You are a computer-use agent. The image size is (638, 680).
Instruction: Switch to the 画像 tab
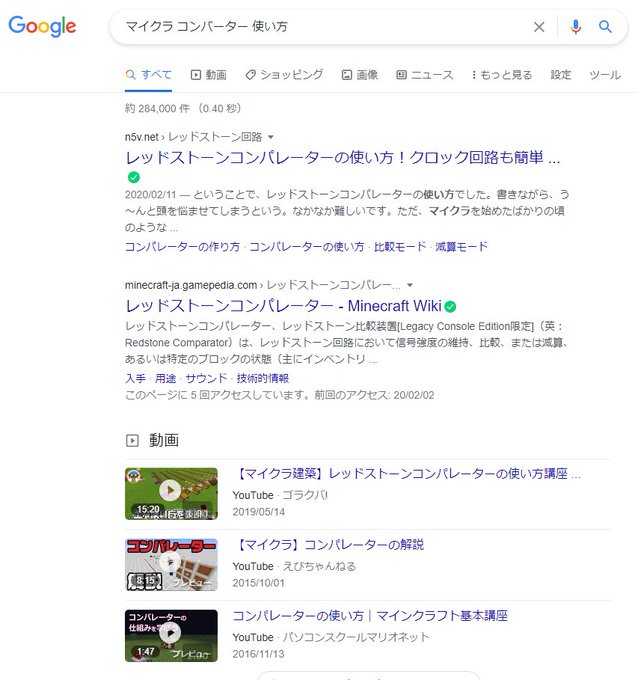[360, 75]
